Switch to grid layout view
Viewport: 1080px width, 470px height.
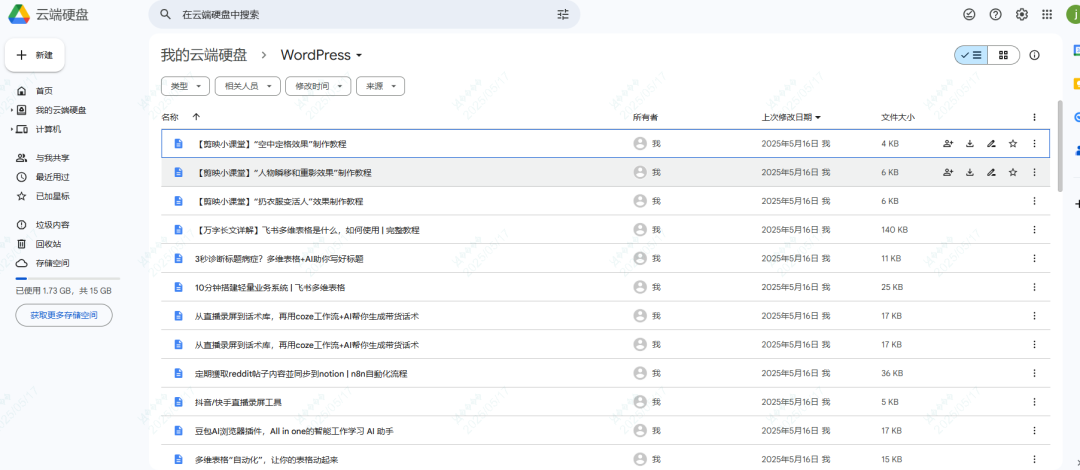(1004, 55)
